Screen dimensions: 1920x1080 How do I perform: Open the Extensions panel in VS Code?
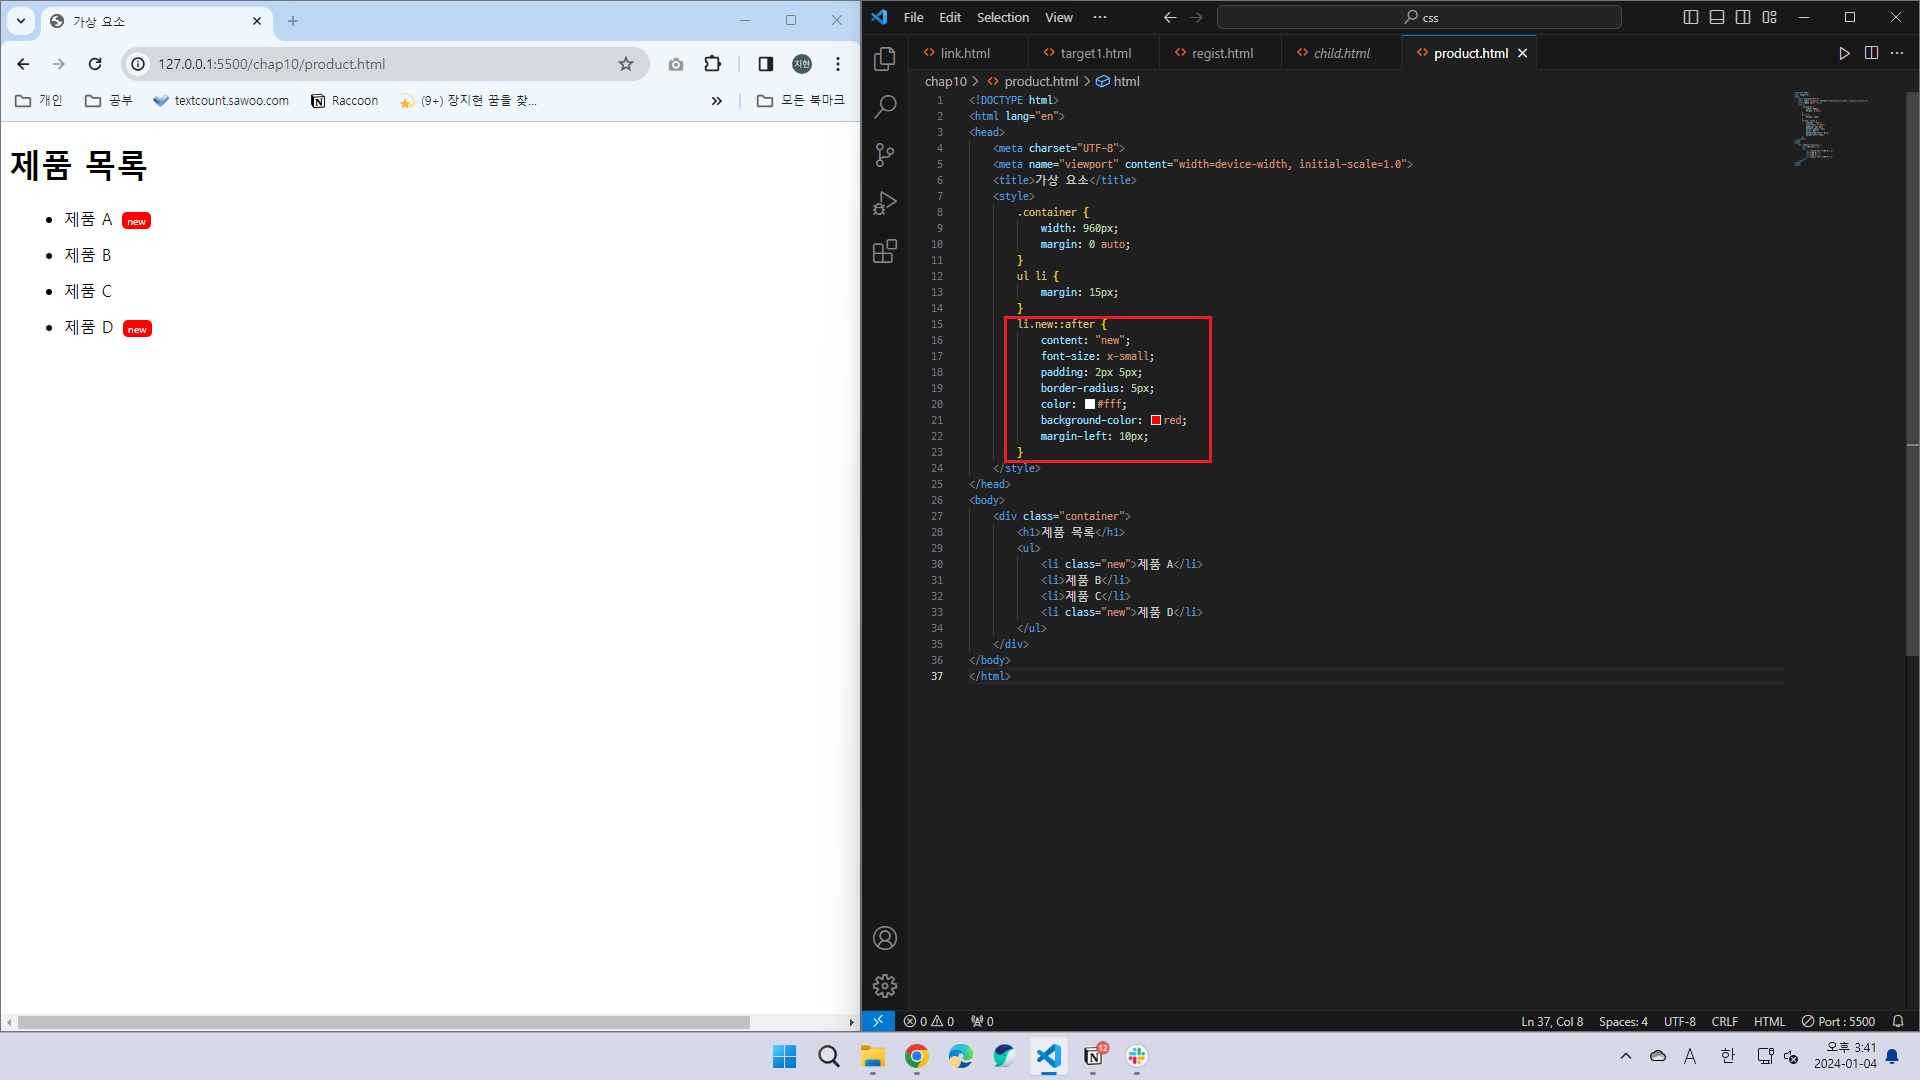click(x=885, y=251)
